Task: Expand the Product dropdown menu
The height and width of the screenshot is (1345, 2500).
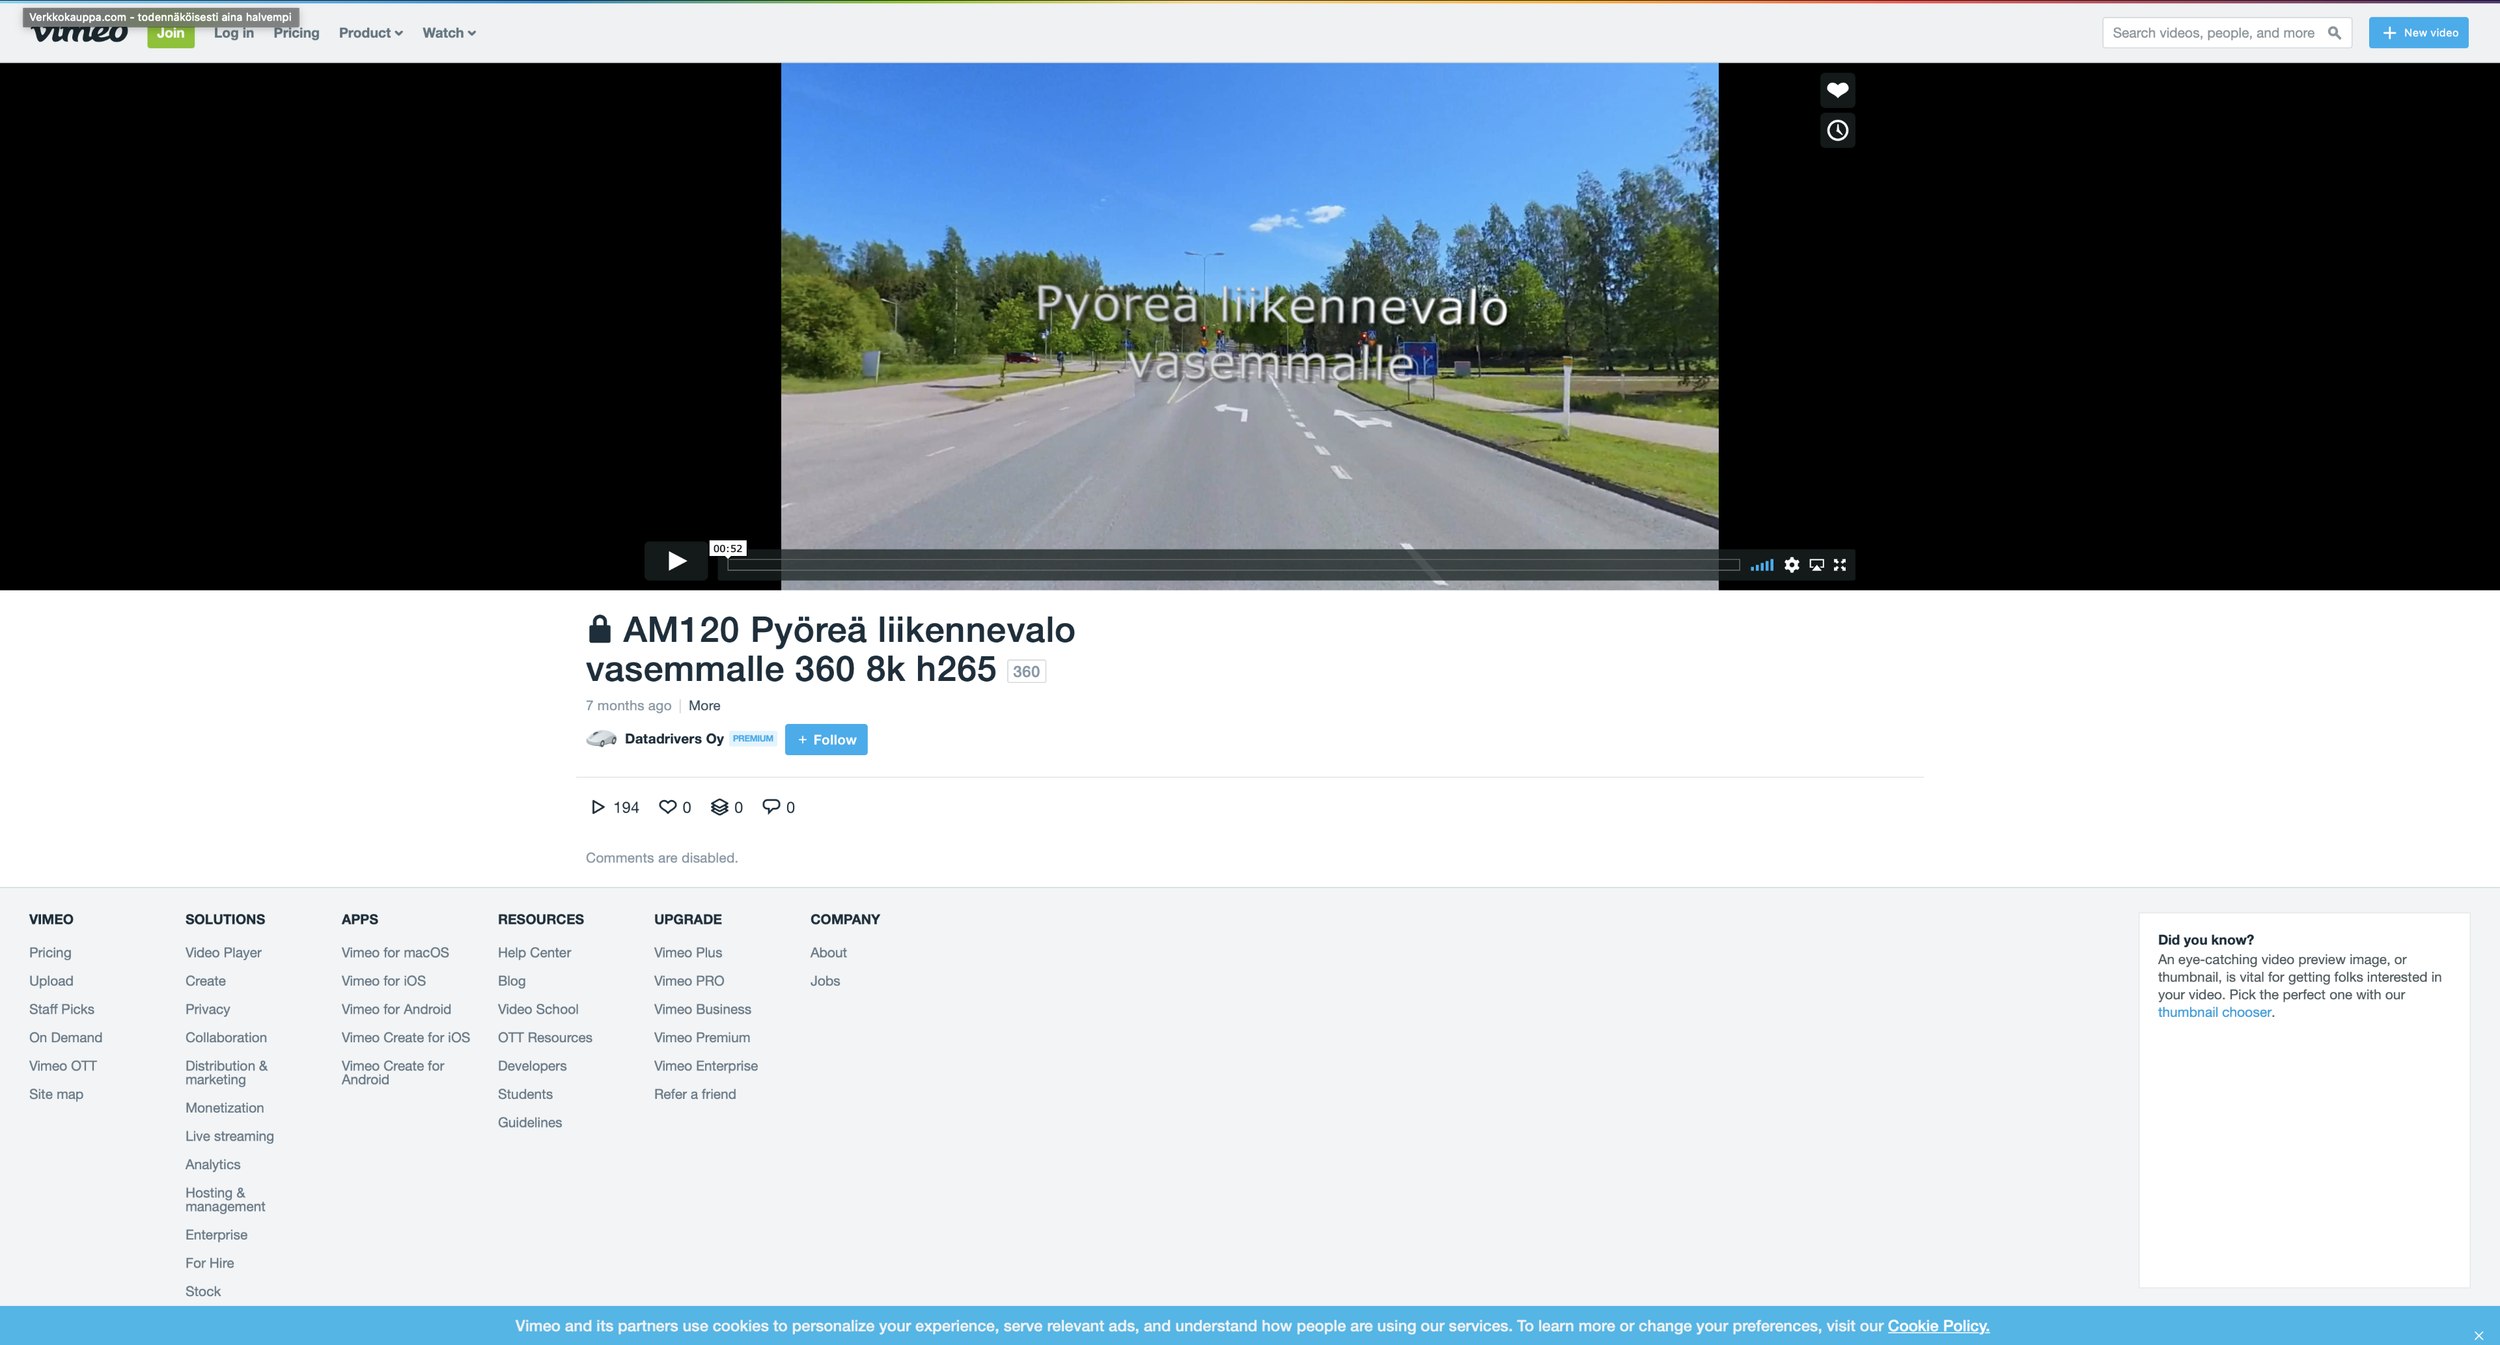Action: 370,33
